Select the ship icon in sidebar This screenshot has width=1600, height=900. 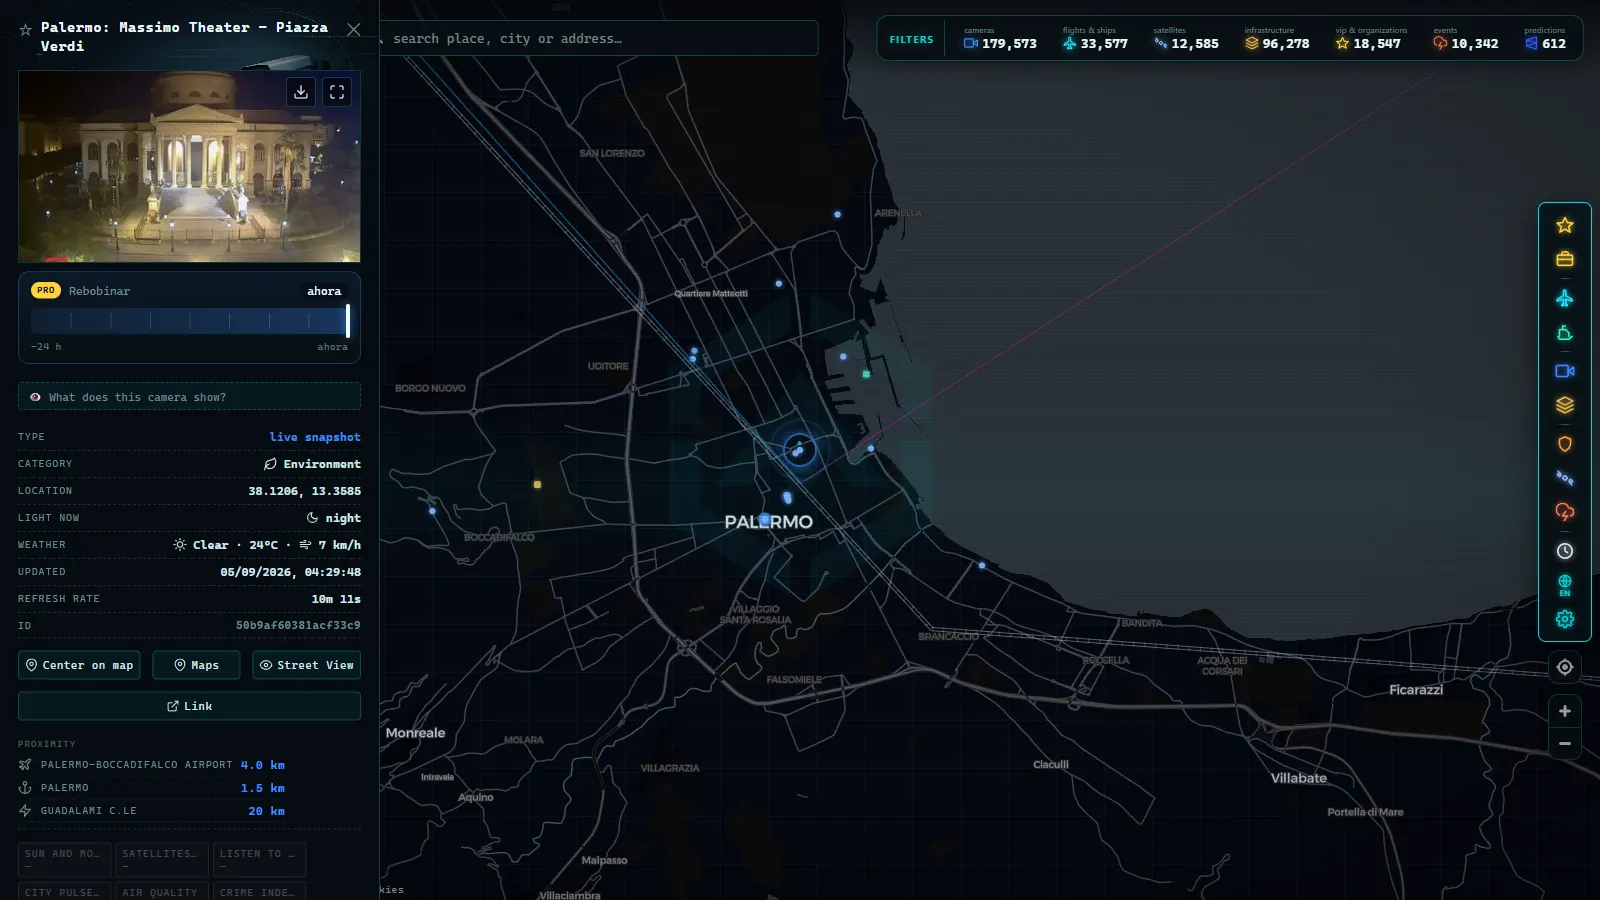pos(1565,333)
